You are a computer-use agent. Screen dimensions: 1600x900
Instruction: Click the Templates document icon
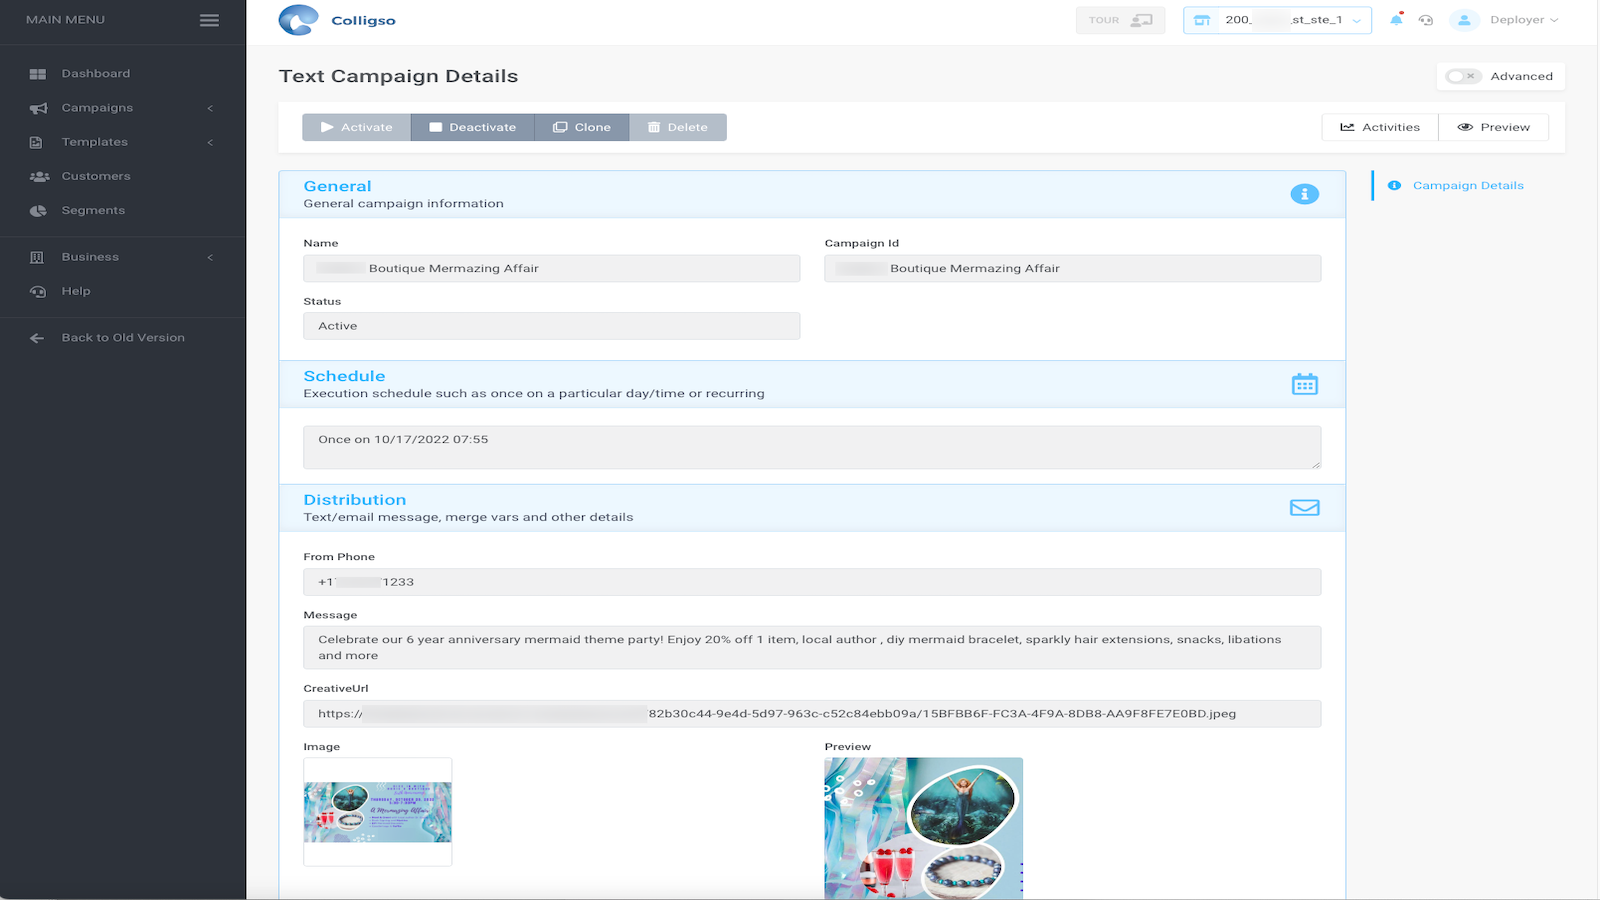coord(36,143)
